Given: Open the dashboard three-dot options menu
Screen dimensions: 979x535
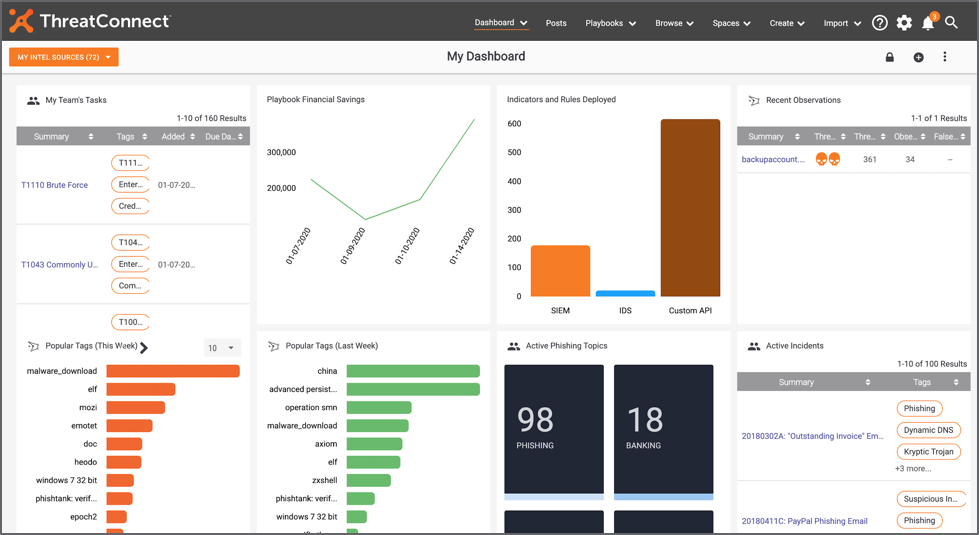Looking at the screenshot, I should click(945, 57).
